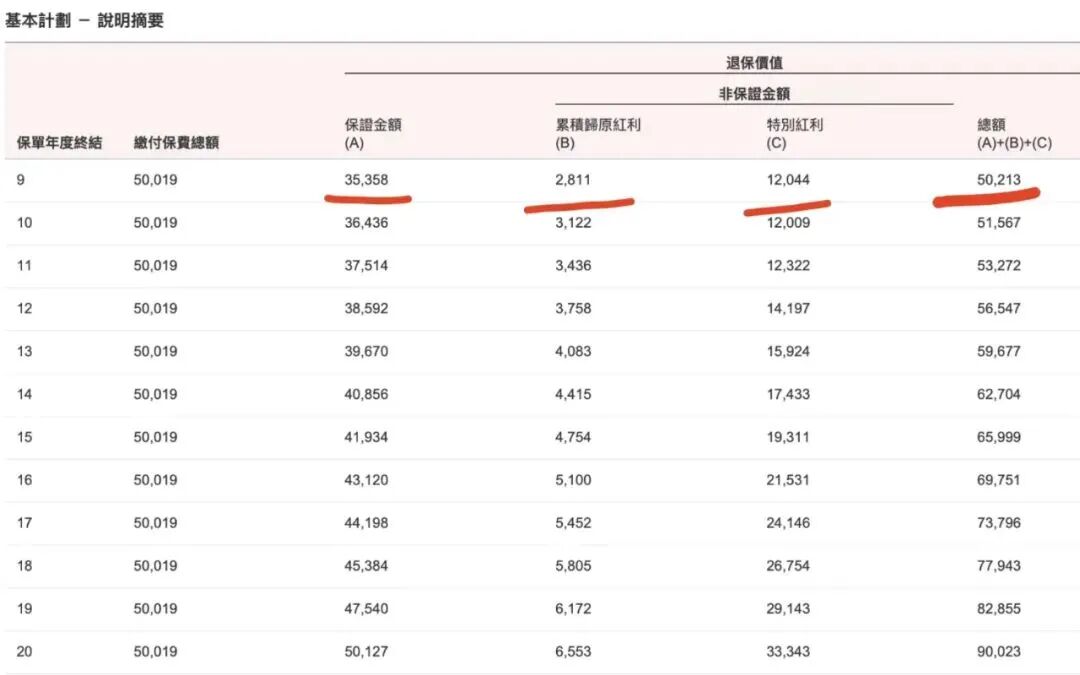Click reversionary bonus 4,754

coord(573,437)
